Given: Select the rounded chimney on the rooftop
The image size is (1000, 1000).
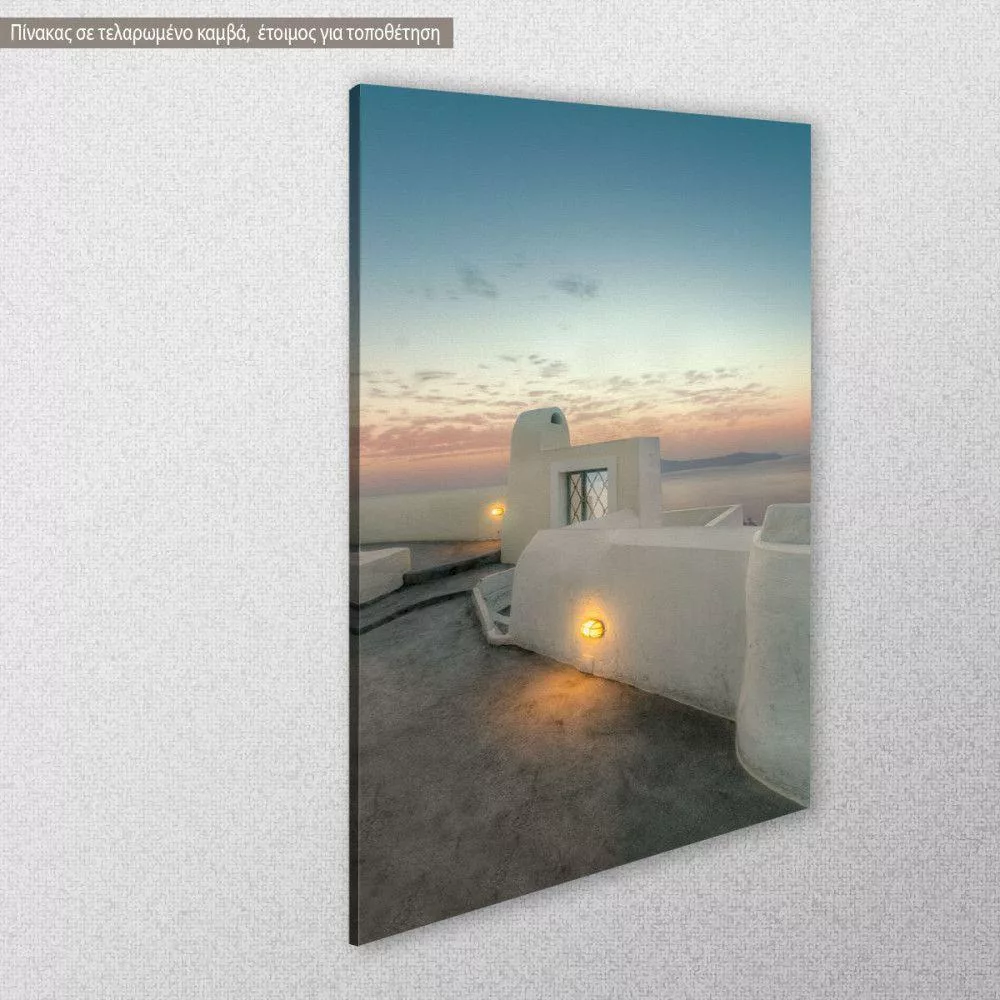Looking at the screenshot, I should [x=540, y=428].
